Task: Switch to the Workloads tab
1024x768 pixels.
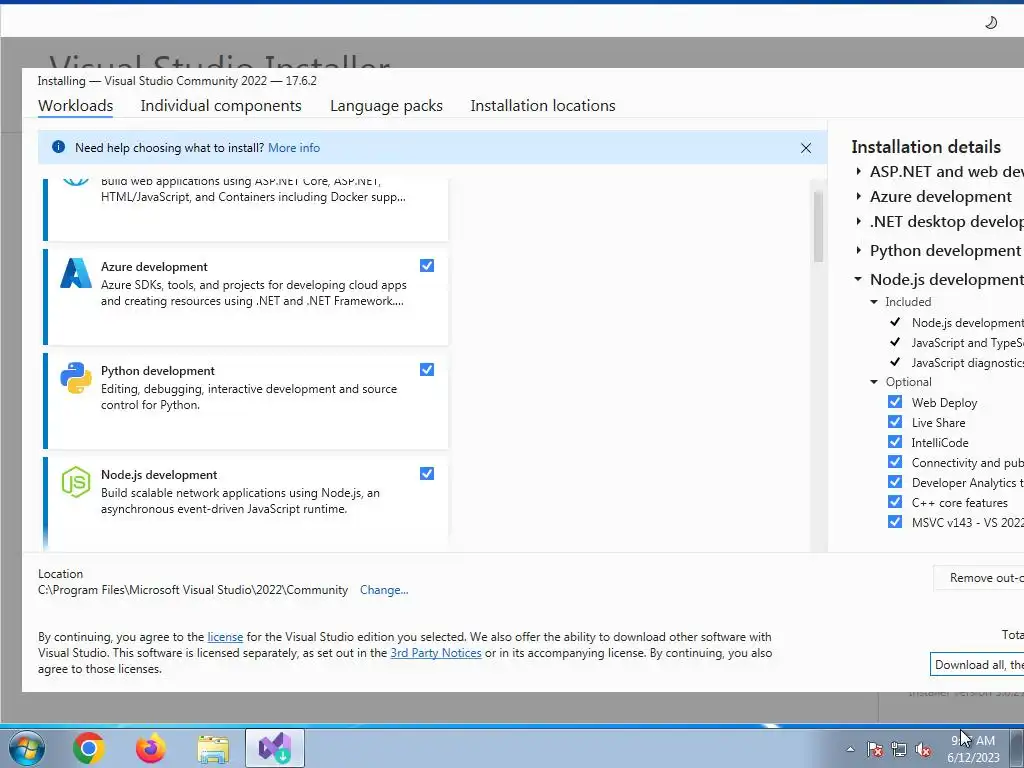Action: point(76,106)
